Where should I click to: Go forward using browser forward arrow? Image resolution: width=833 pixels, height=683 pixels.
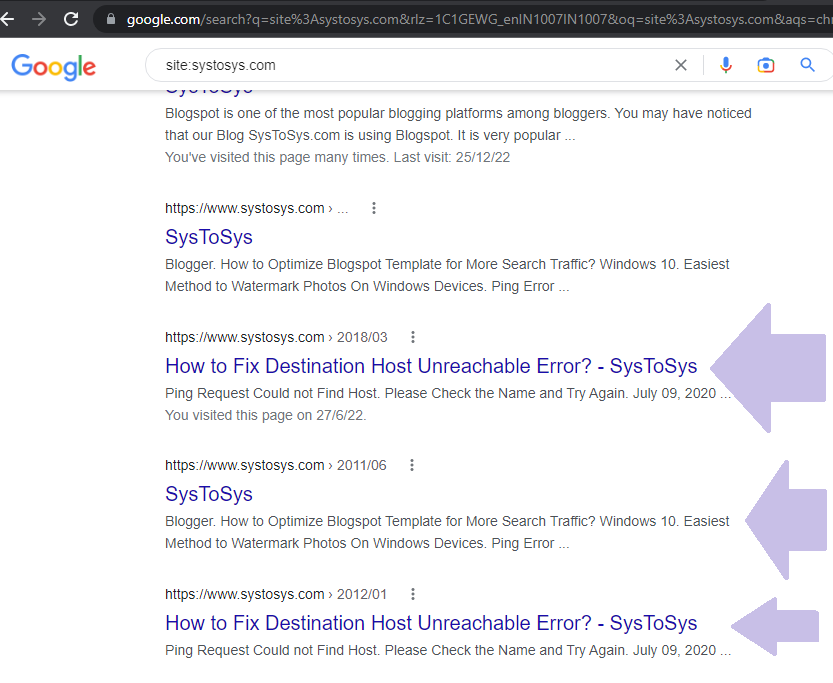click(x=39, y=20)
